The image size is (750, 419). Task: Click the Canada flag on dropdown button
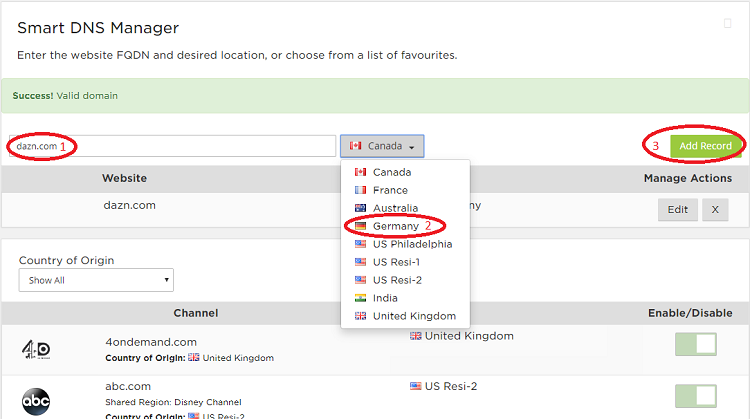click(355, 145)
